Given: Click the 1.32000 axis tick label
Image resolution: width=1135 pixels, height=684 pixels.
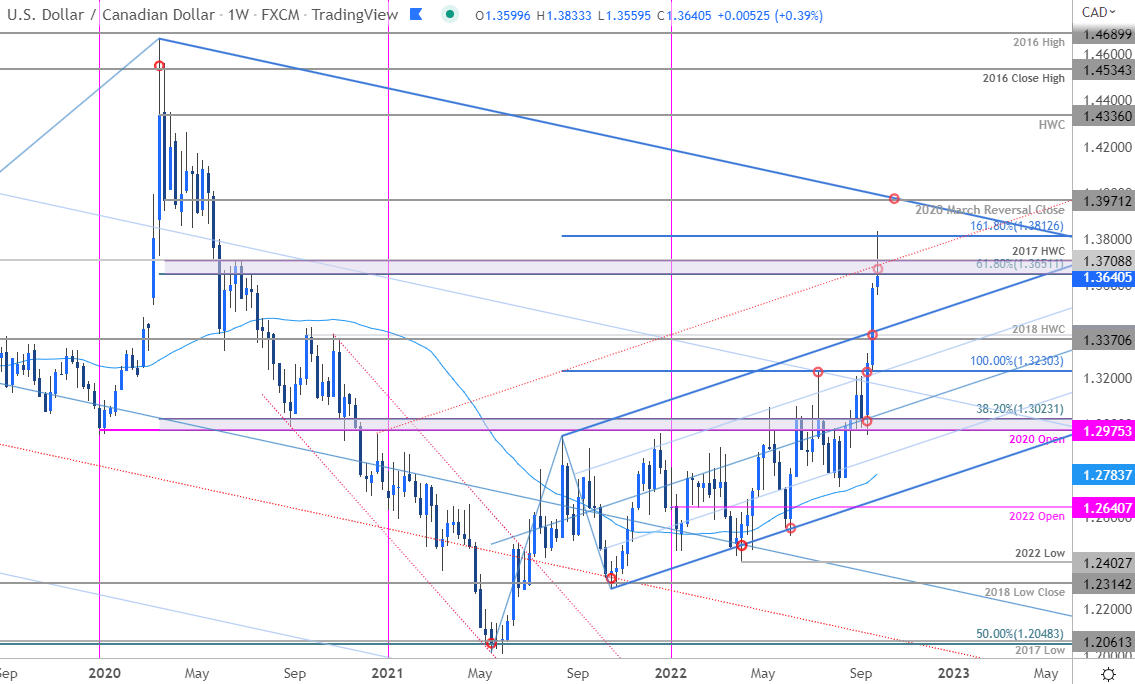Looking at the screenshot, I should coord(1106,379).
